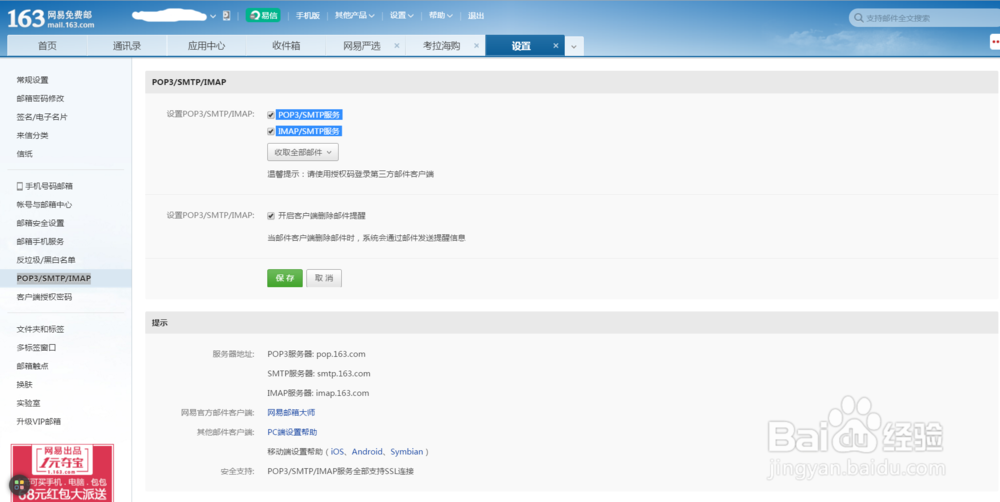Click the 1元夺宝 advertisement banner

point(62,473)
